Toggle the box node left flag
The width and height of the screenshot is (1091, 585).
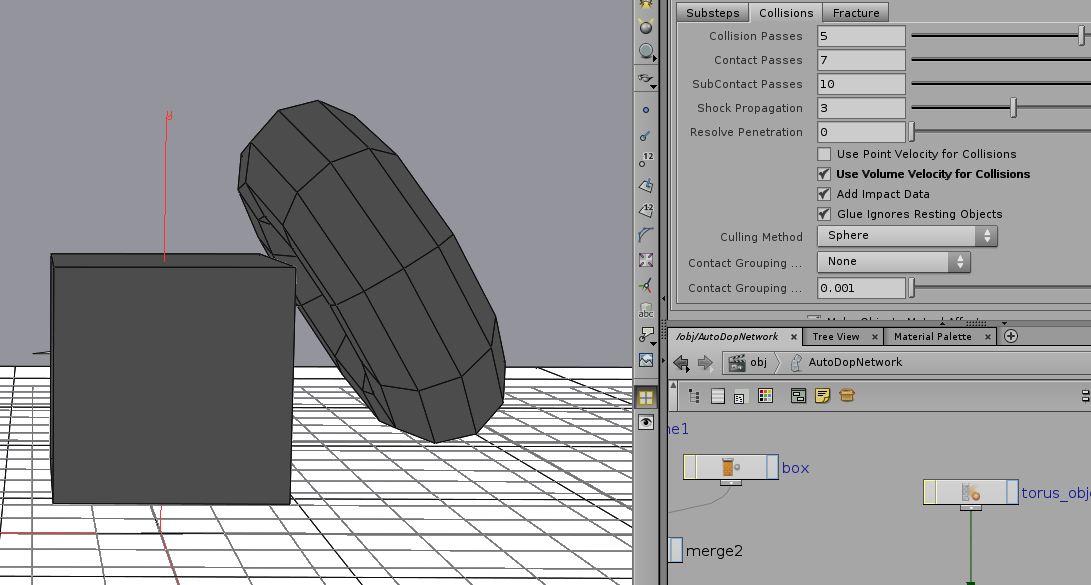tap(690, 467)
